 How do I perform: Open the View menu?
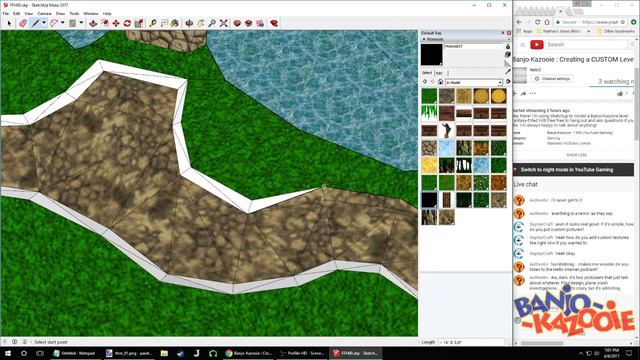click(x=29, y=13)
